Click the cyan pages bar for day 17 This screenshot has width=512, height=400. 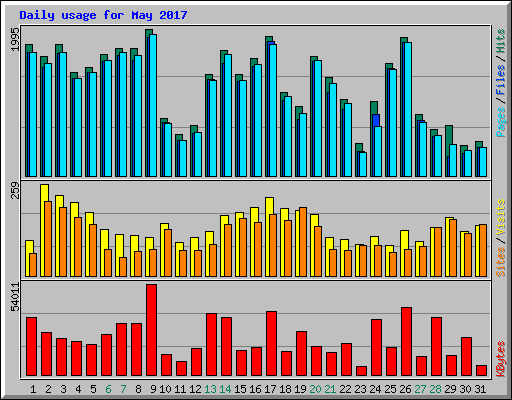point(273,110)
